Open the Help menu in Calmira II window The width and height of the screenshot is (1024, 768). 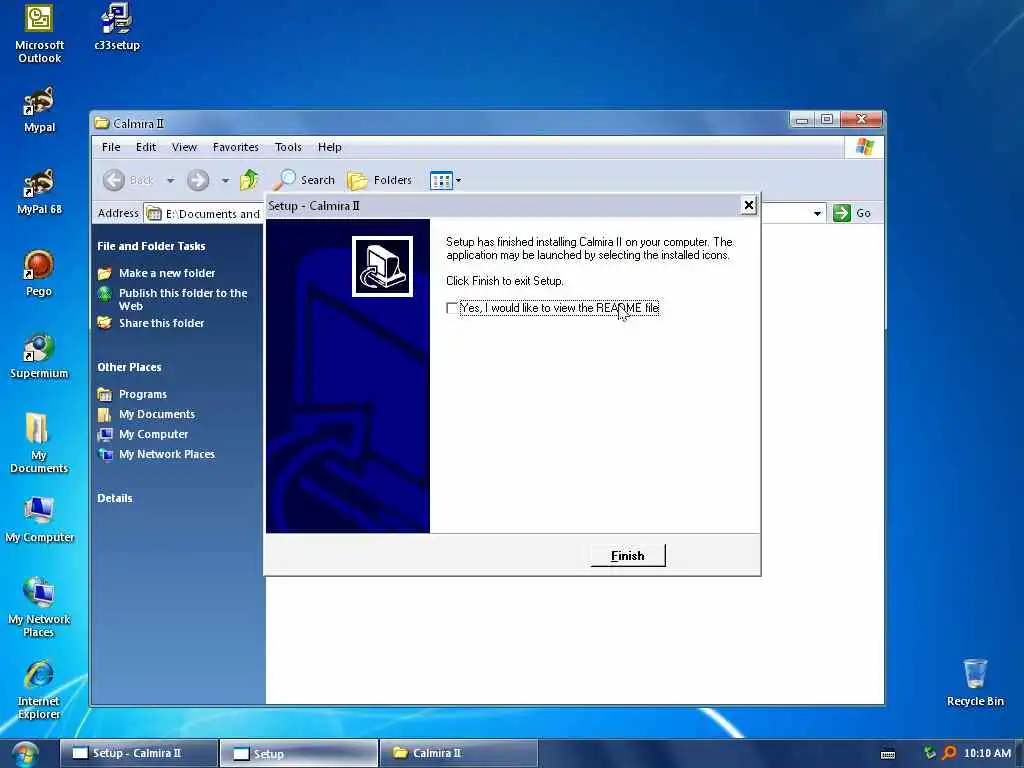click(x=330, y=147)
